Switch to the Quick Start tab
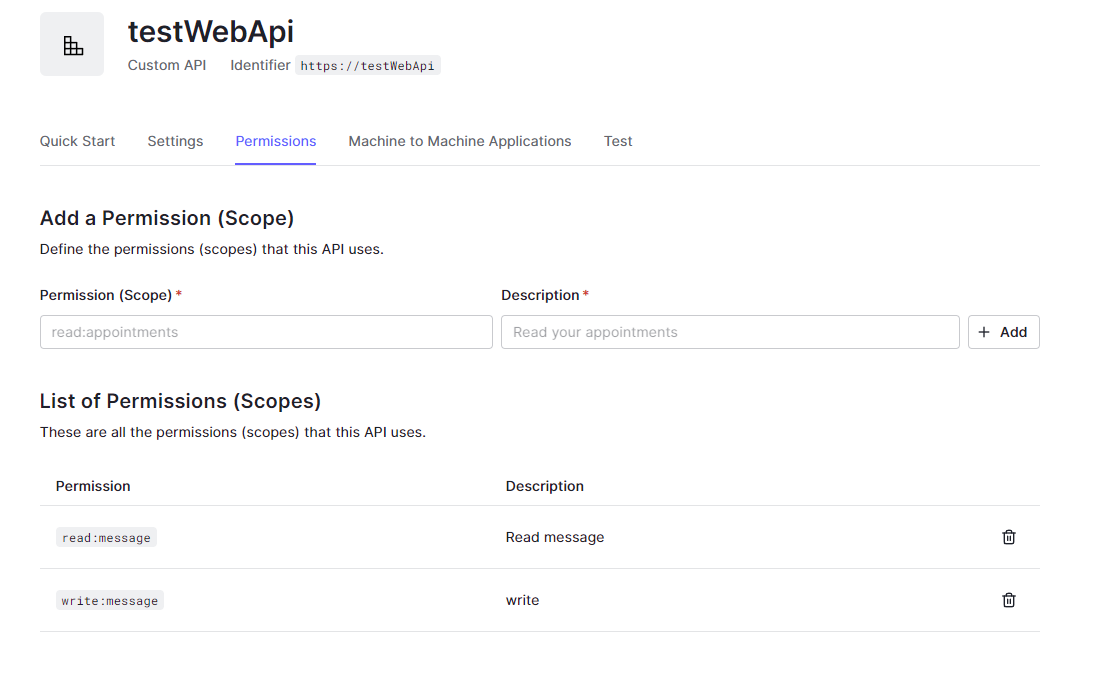Image resolution: width=1103 pixels, height=696 pixels. [x=77, y=141]
